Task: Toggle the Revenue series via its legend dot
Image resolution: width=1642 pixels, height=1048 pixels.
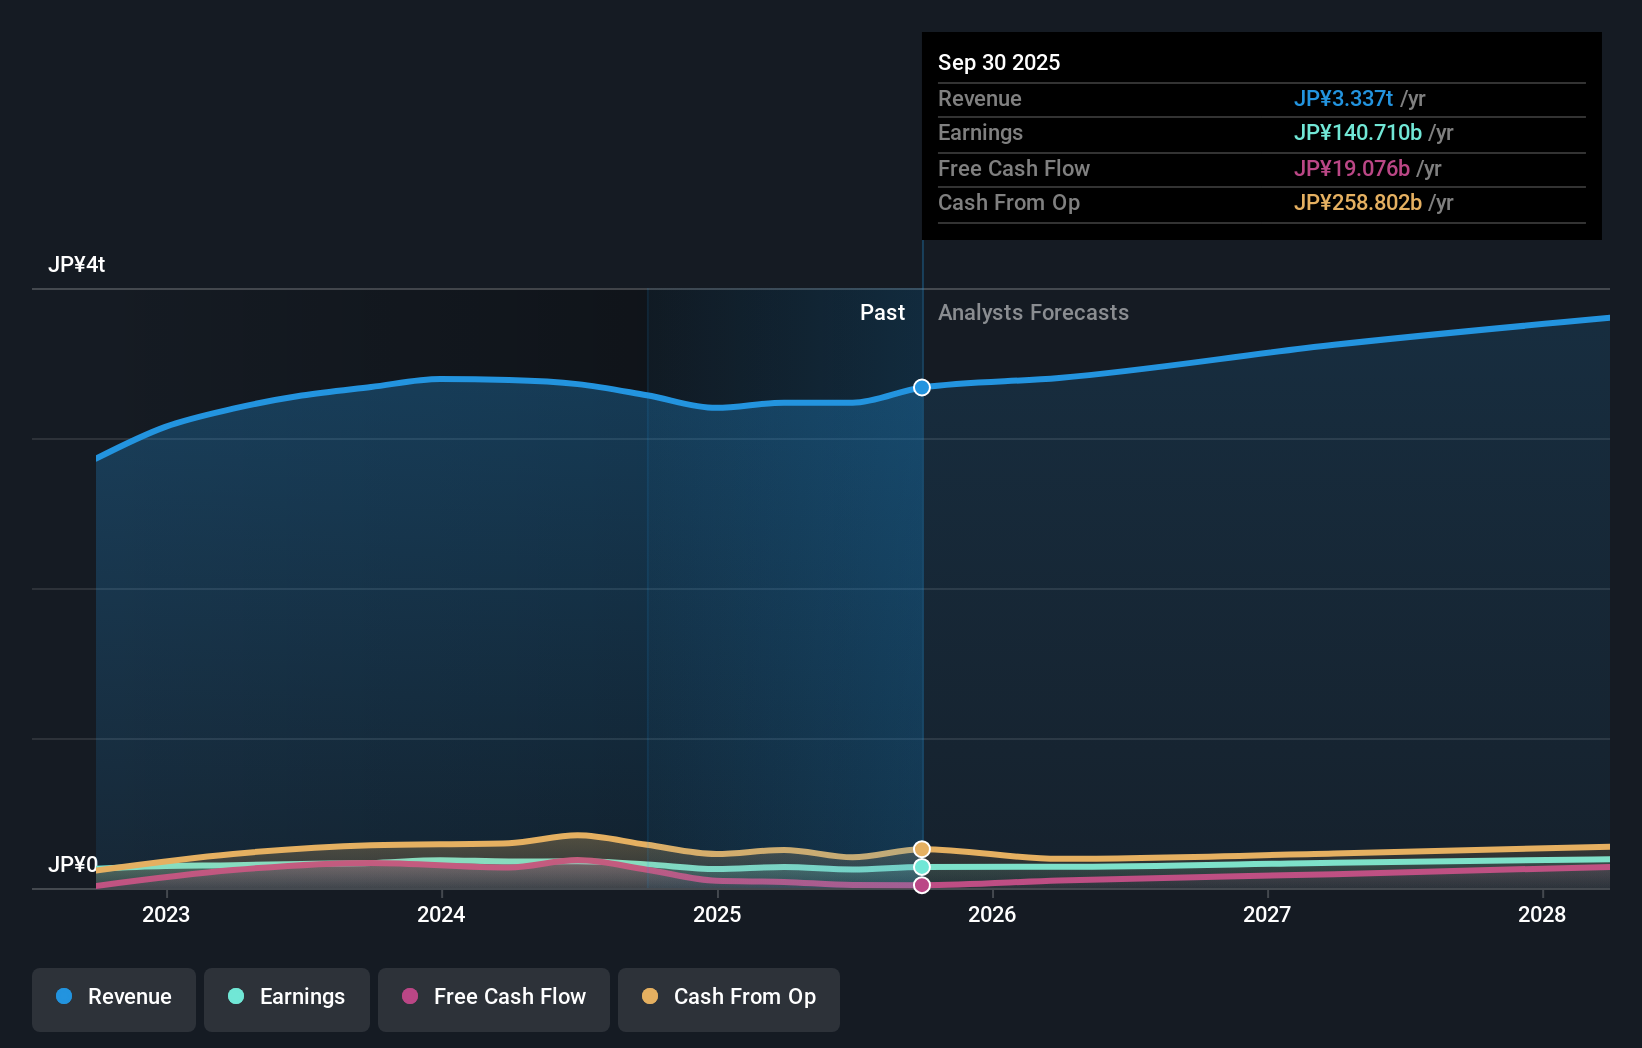Action: (x=65, y=997)
